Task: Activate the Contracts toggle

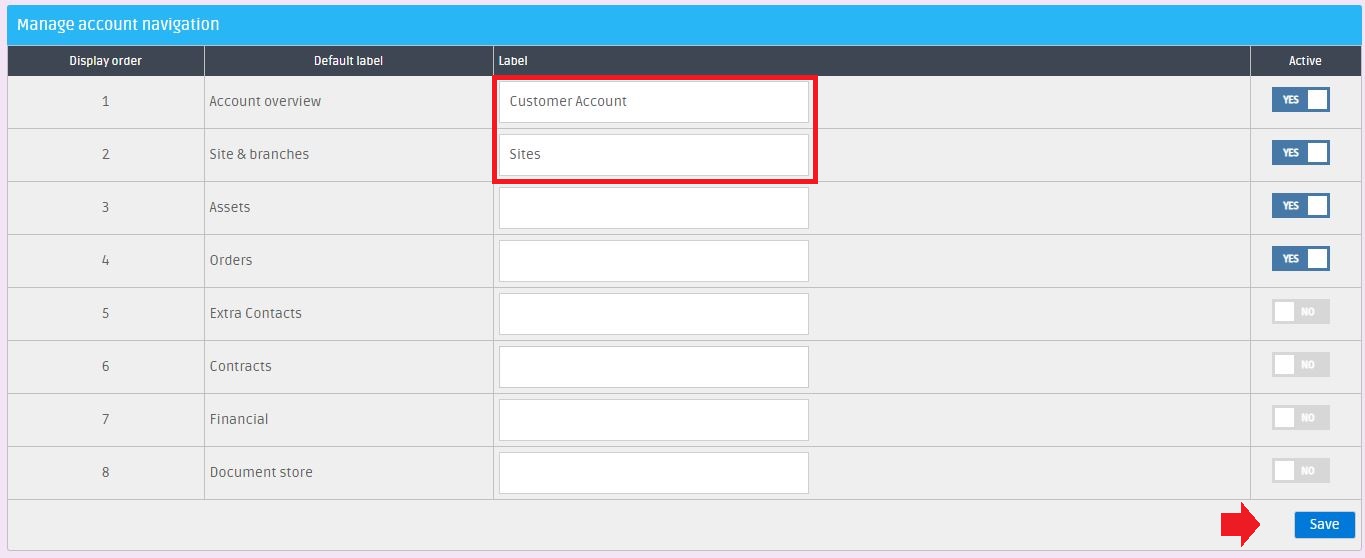Action: 1300,365
